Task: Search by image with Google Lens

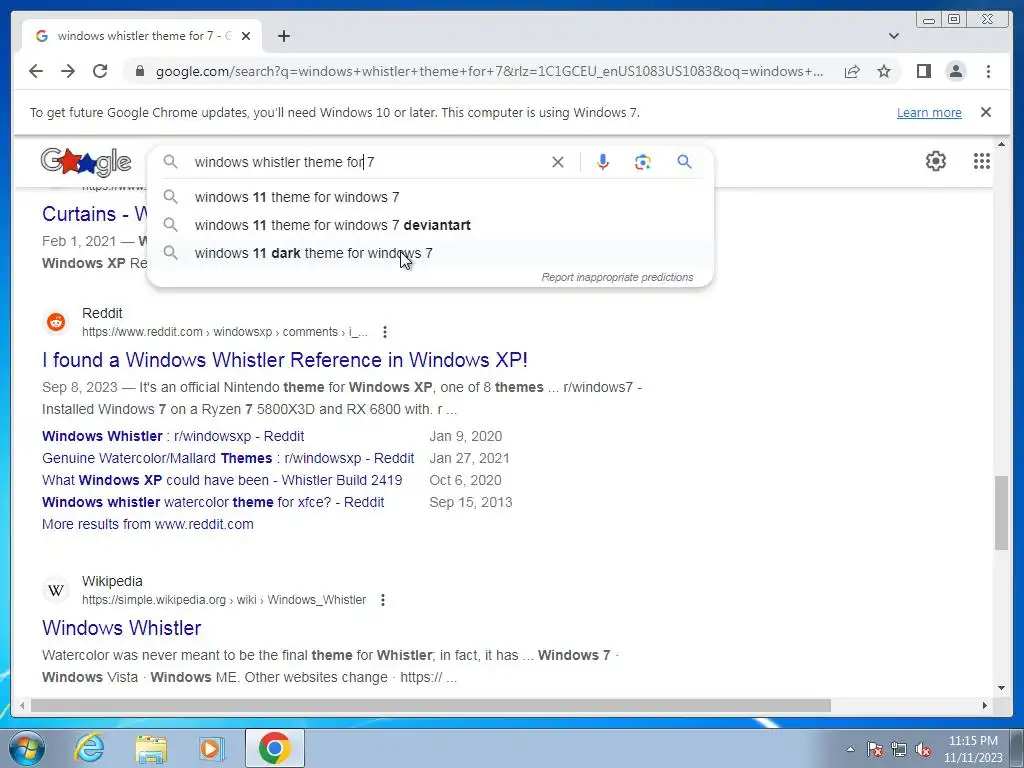Action: (x=643, y=162)
